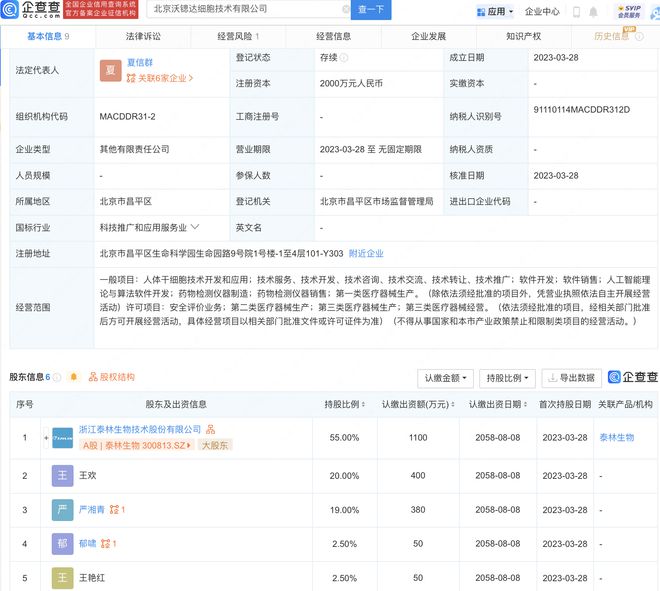
Task: Select registered capital 2000万元人民币
Action: point(351,83)
